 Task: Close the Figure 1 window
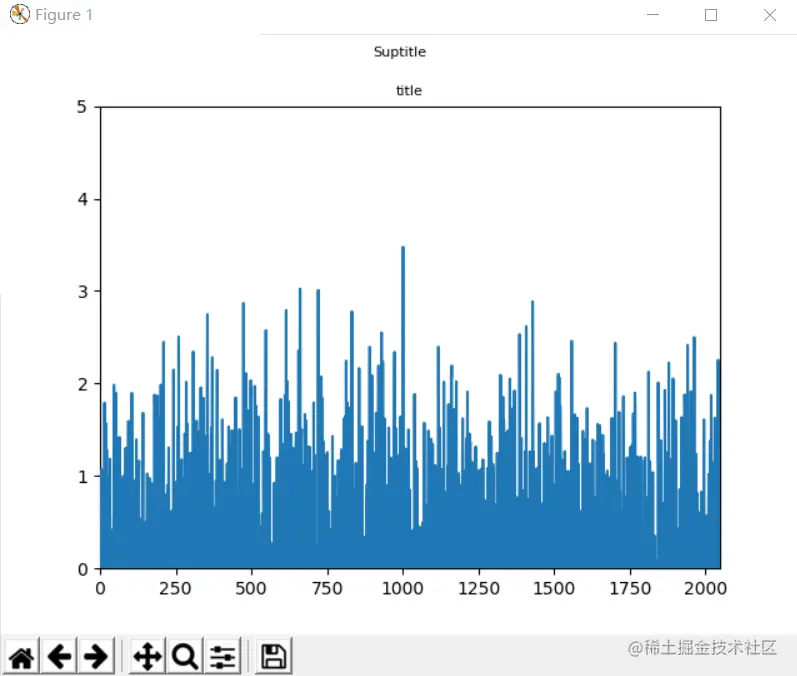click(x=770, y=15)
